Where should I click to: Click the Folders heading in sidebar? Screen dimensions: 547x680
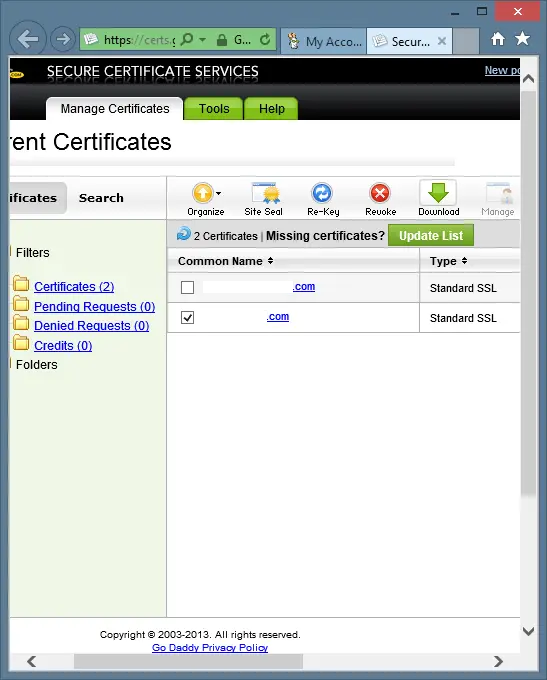pos(37,365)
